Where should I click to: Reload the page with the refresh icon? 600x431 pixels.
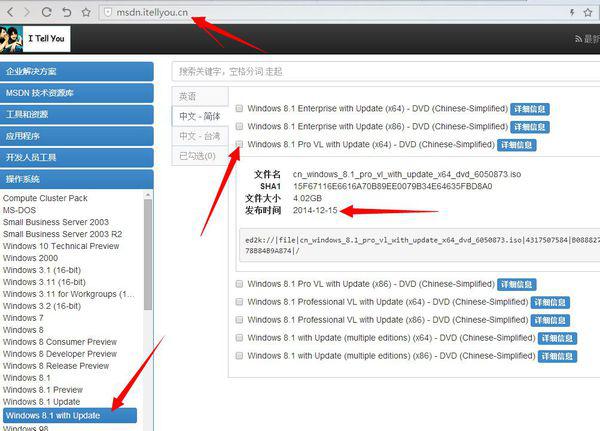pos(47,12)
